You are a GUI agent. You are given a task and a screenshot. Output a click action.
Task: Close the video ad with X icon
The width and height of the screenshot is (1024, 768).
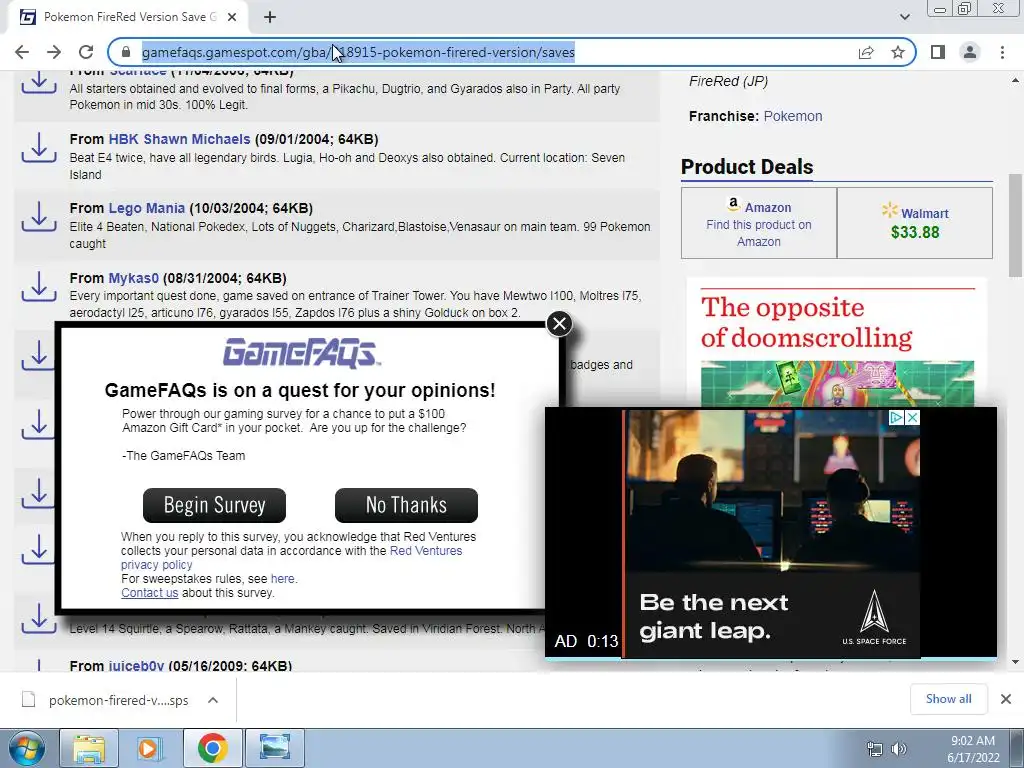(x=913, y=417)
